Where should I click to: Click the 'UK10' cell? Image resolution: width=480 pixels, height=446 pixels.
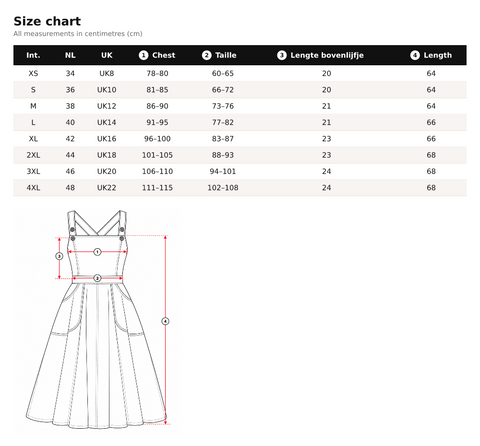point(107,90)
